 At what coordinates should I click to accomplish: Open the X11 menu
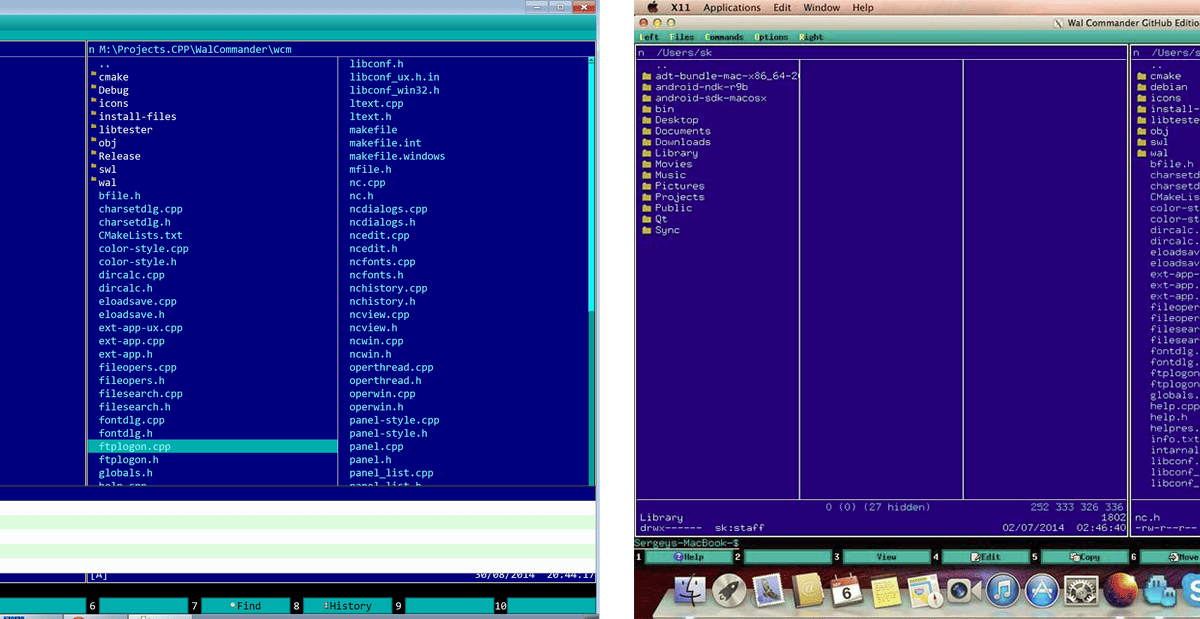681,8
